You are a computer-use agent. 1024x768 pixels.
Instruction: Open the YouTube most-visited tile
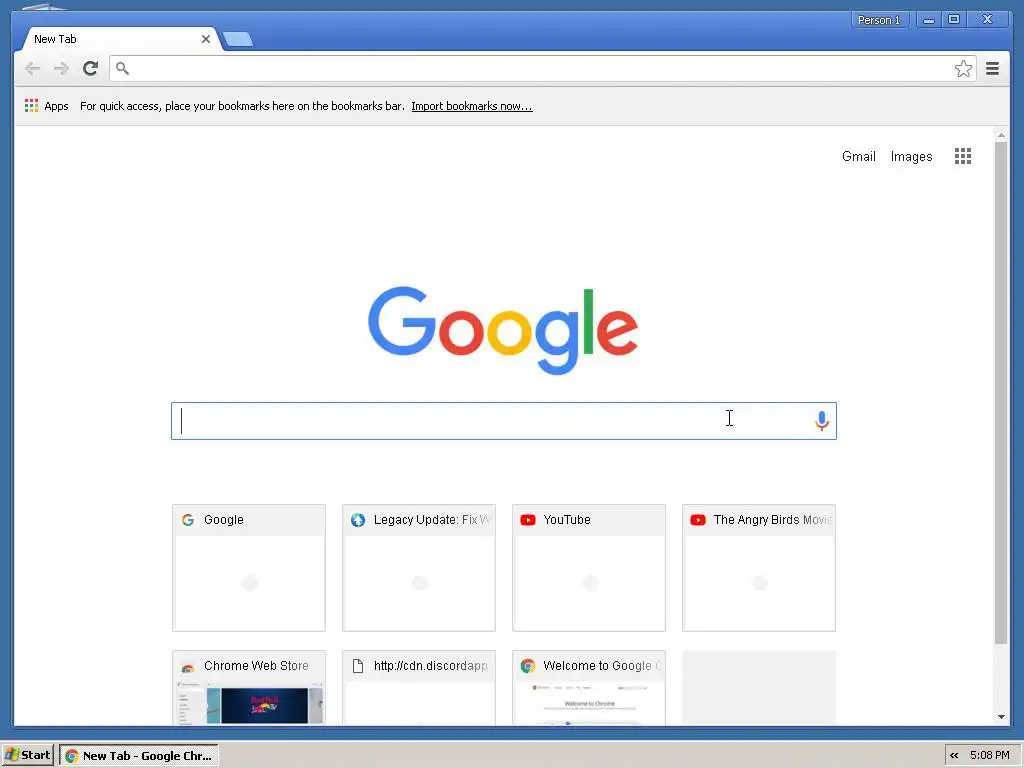coord(588,568)
